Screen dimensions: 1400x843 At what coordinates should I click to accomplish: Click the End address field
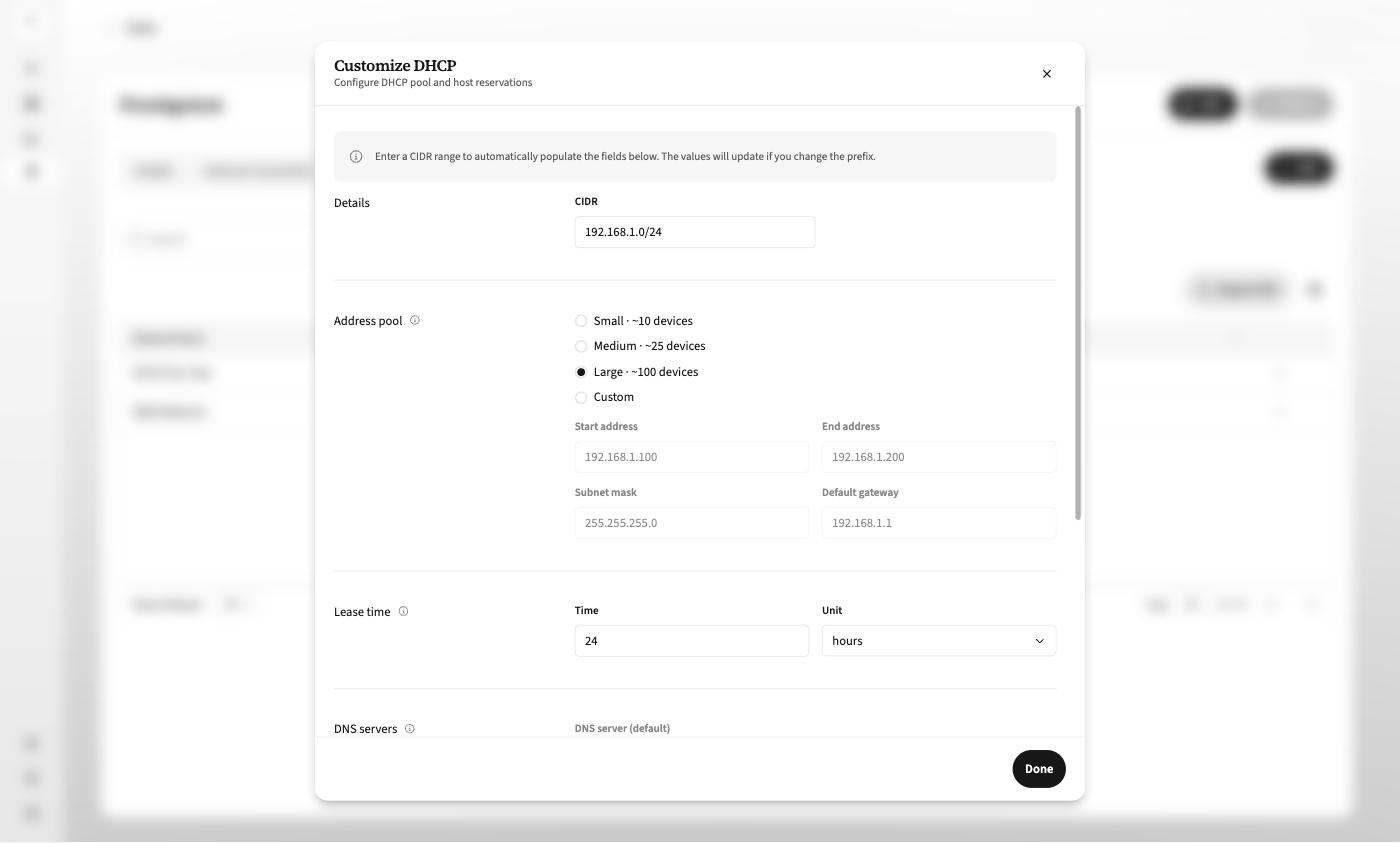click(939, 457)
